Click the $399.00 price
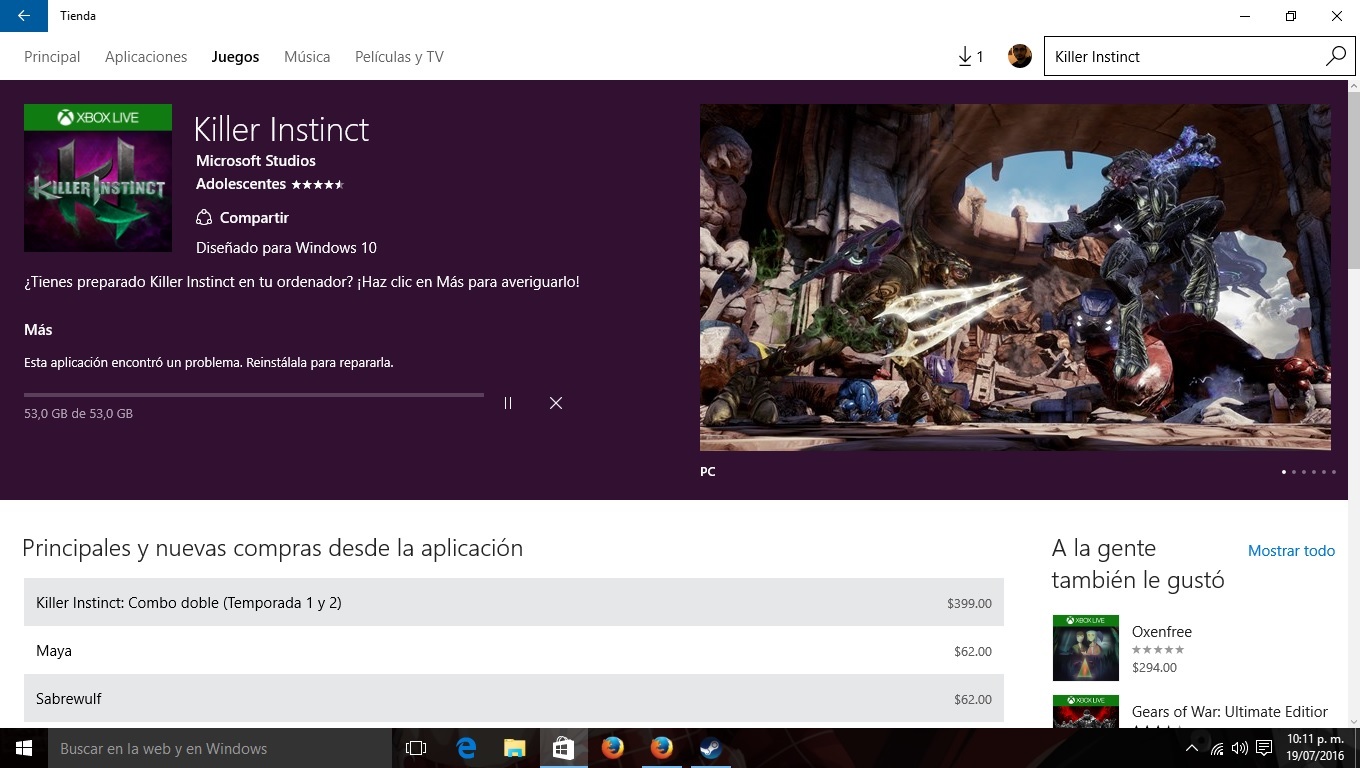This screenshot has width=1360, height=768. (x=969, y=604)
